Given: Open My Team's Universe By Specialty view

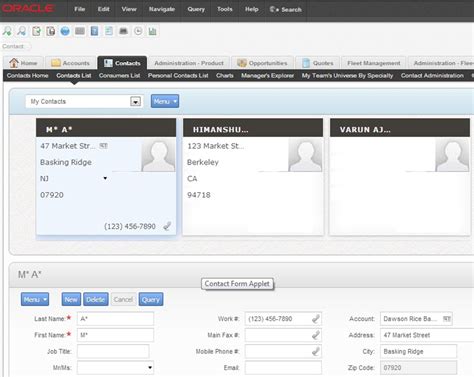Looking at the screenshot, I should pos(347,76).
